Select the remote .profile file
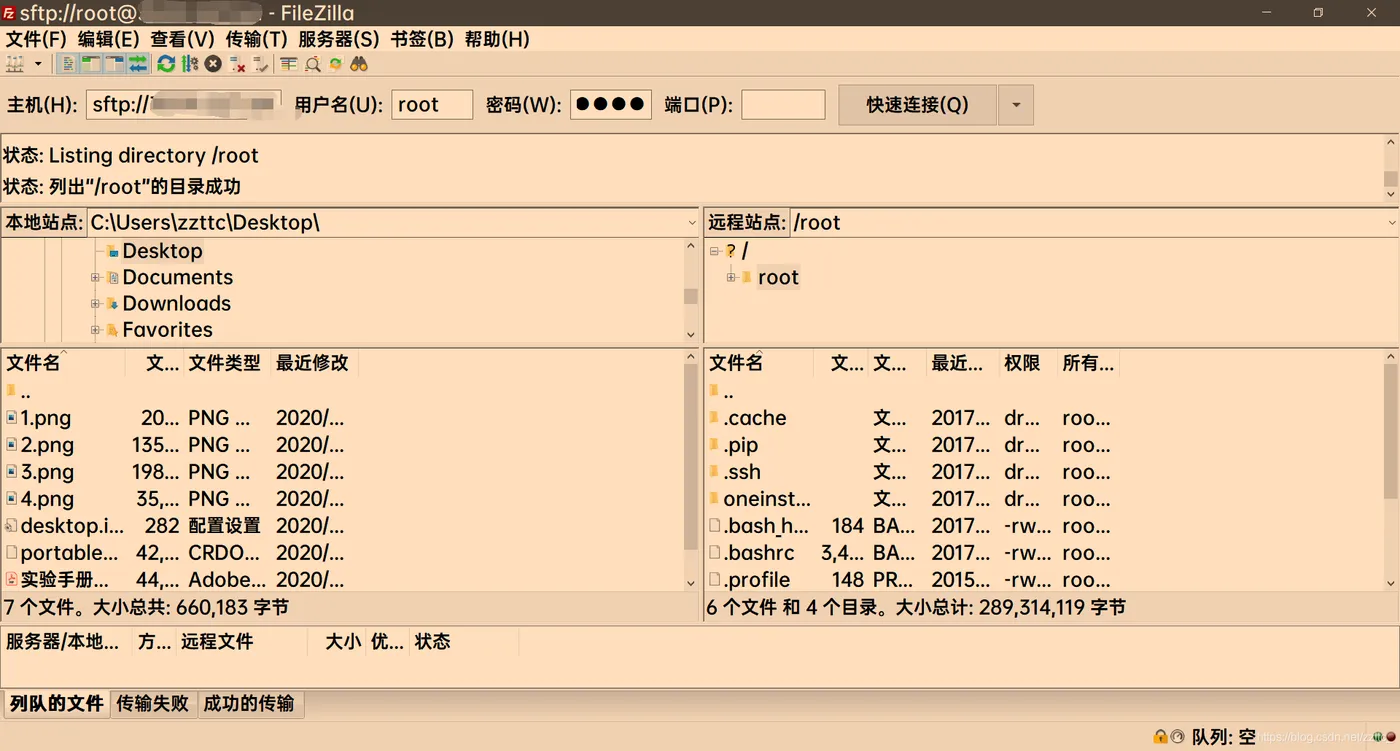Image resolution: width=1400 pixels, height=751 pixels. (757, 580)
